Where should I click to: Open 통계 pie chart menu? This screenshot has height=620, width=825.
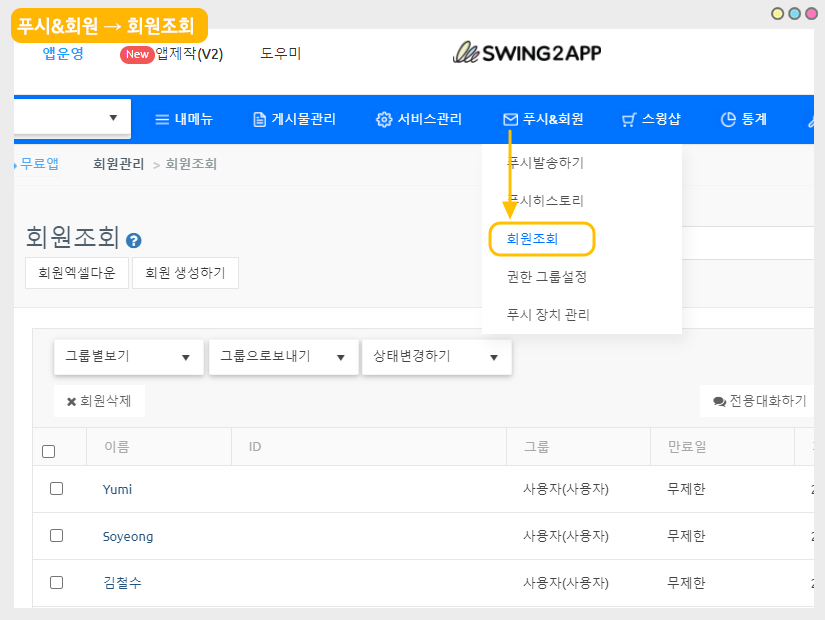pos(744,119)
